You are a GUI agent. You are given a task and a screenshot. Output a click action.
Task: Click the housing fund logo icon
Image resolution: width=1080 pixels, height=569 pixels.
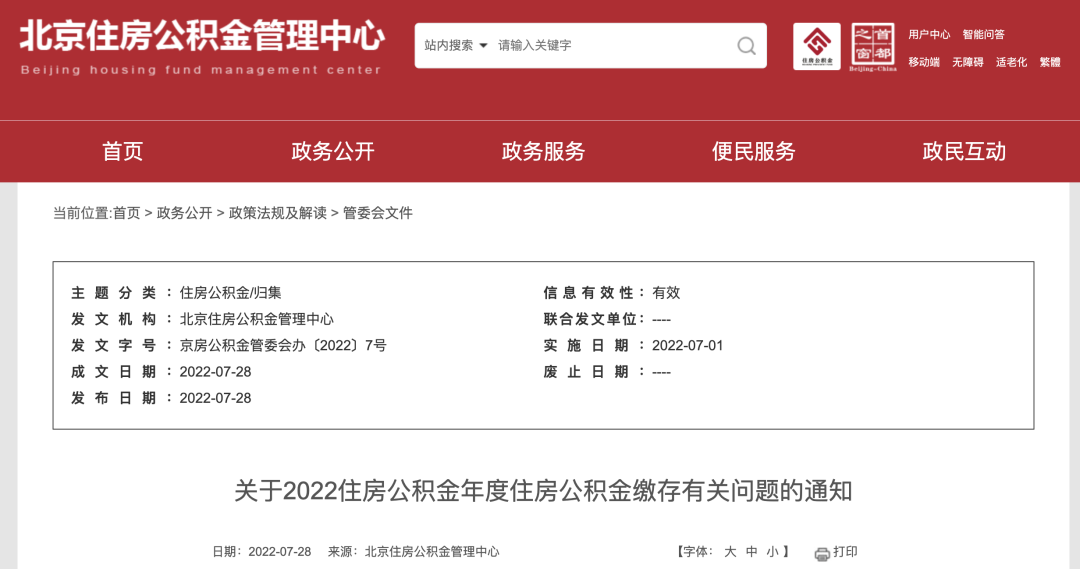[x=816, y=46]
